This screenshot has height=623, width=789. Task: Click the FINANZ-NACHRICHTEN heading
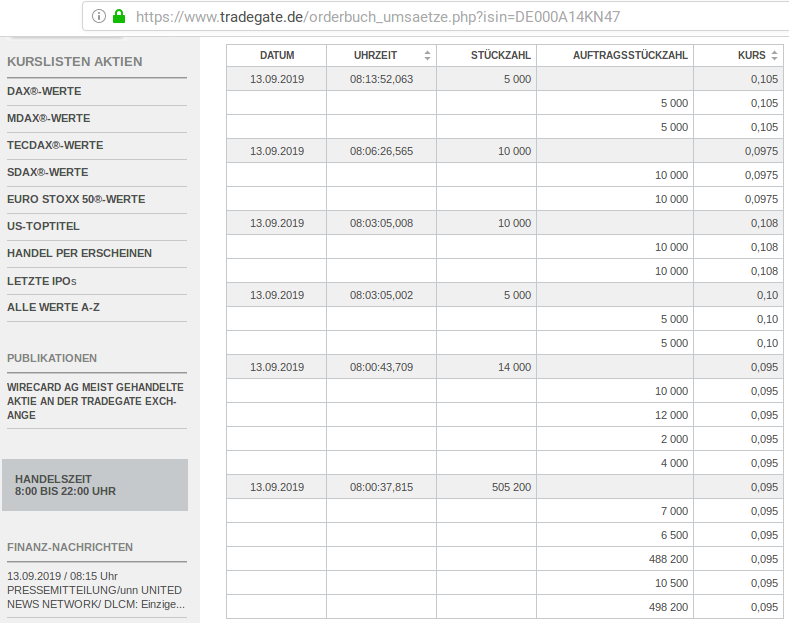click(70, 547)
